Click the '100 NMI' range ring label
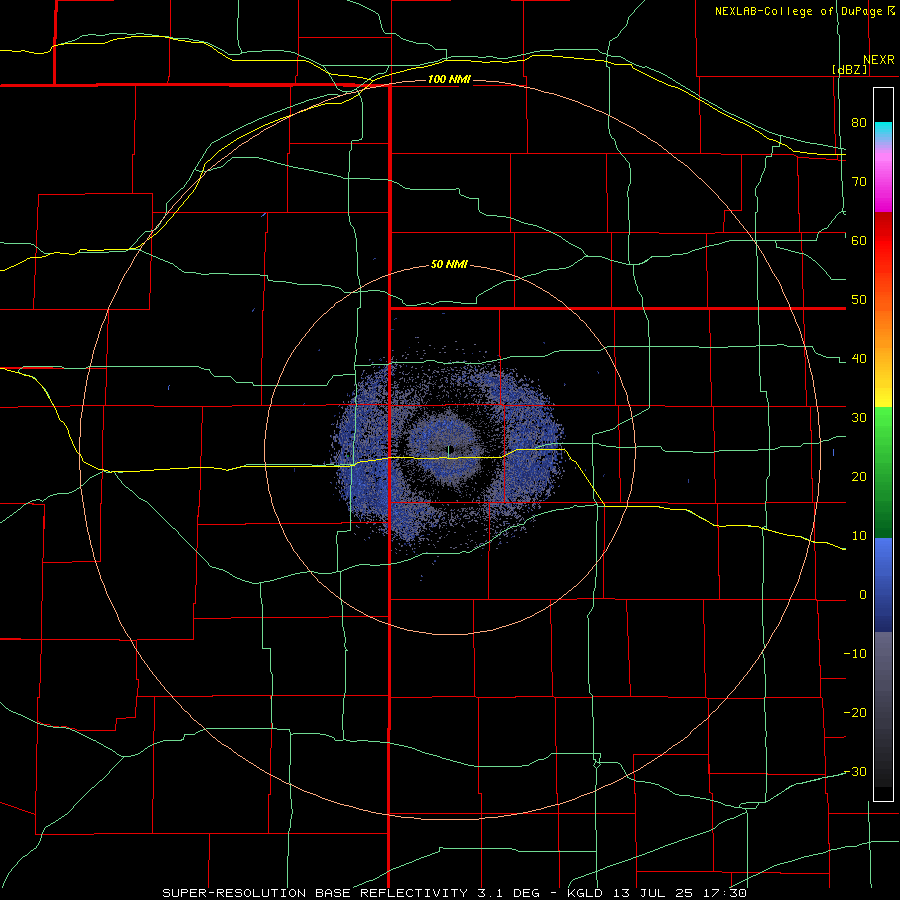The width and height of the screenshot is (900, 900). pos(449,79)
